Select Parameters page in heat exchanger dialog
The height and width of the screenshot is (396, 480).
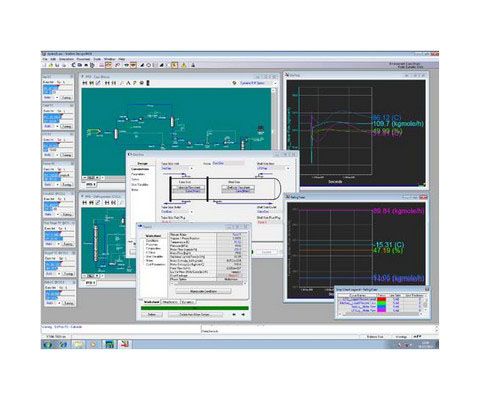click(x=138, y=174)
